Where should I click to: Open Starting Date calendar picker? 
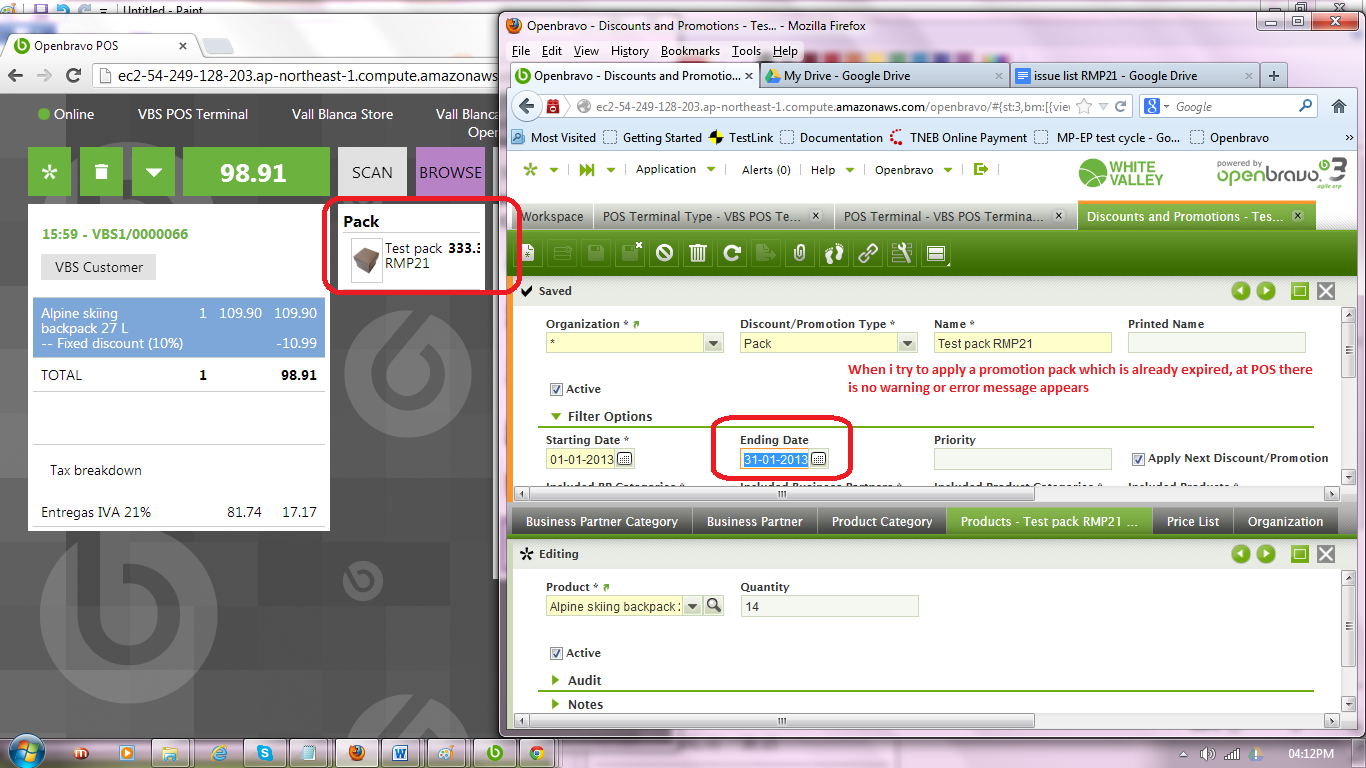[625, 459]
